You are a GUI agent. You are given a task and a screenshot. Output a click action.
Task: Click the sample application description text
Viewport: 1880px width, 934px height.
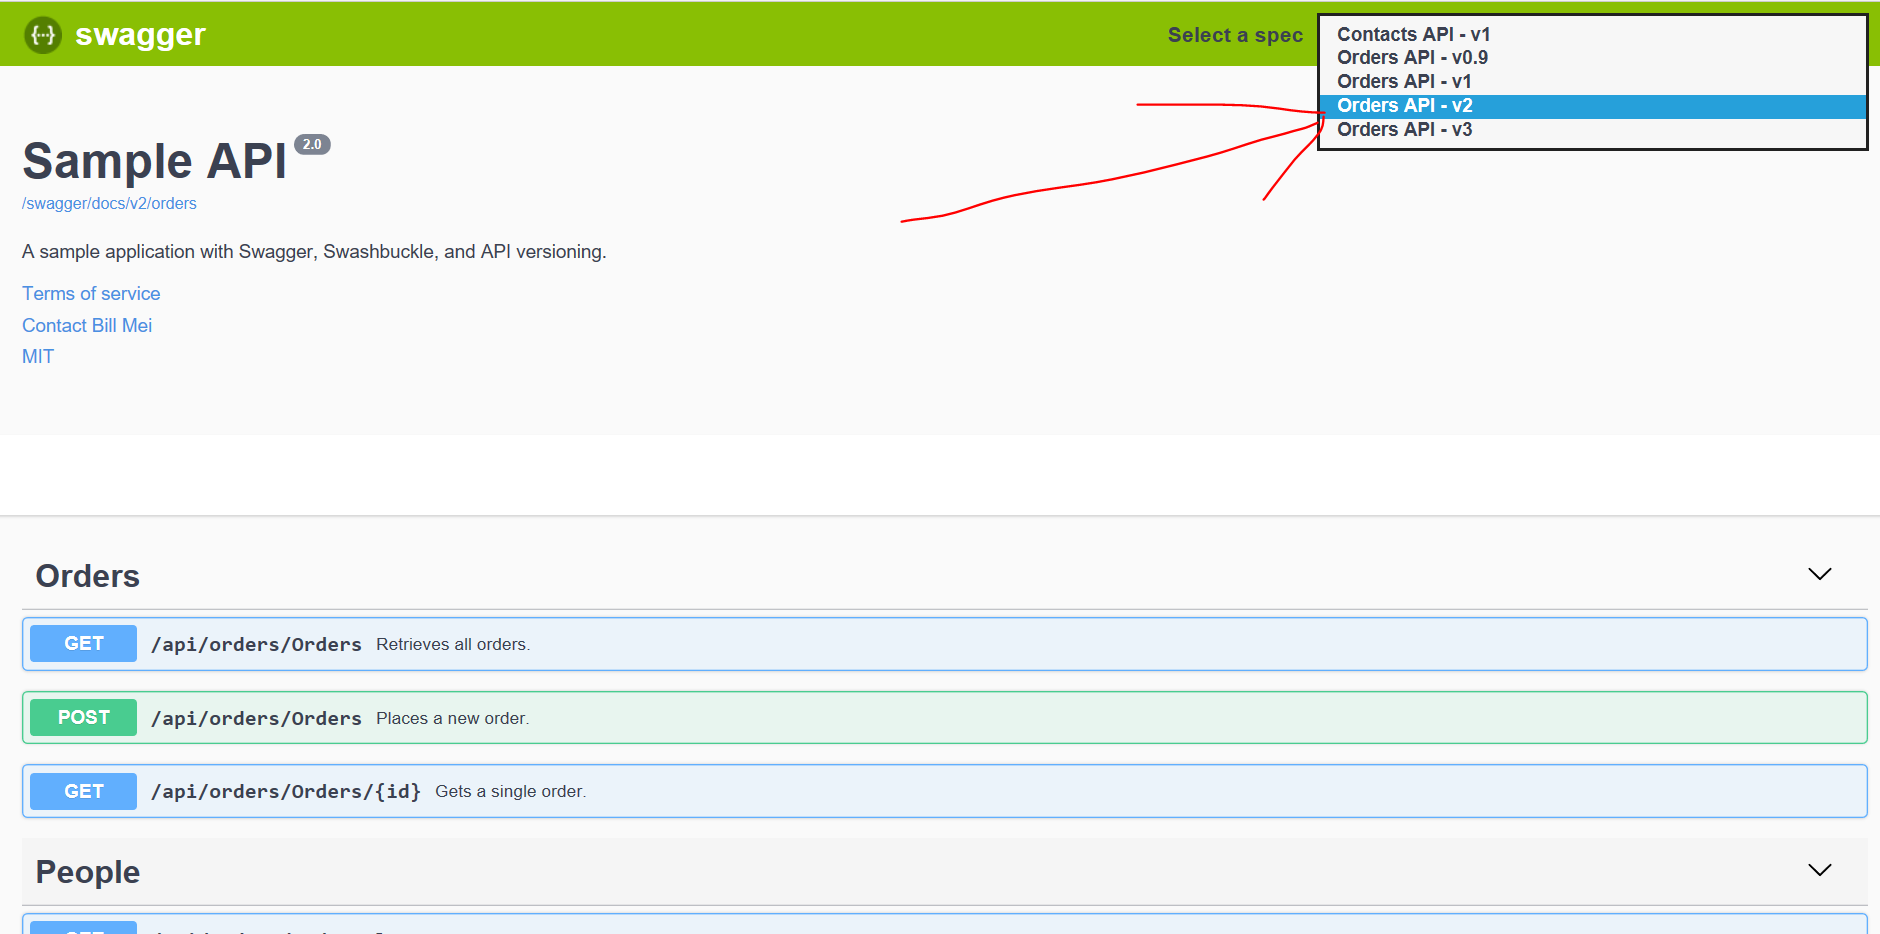pyautogui.click(x=314, y=252)
